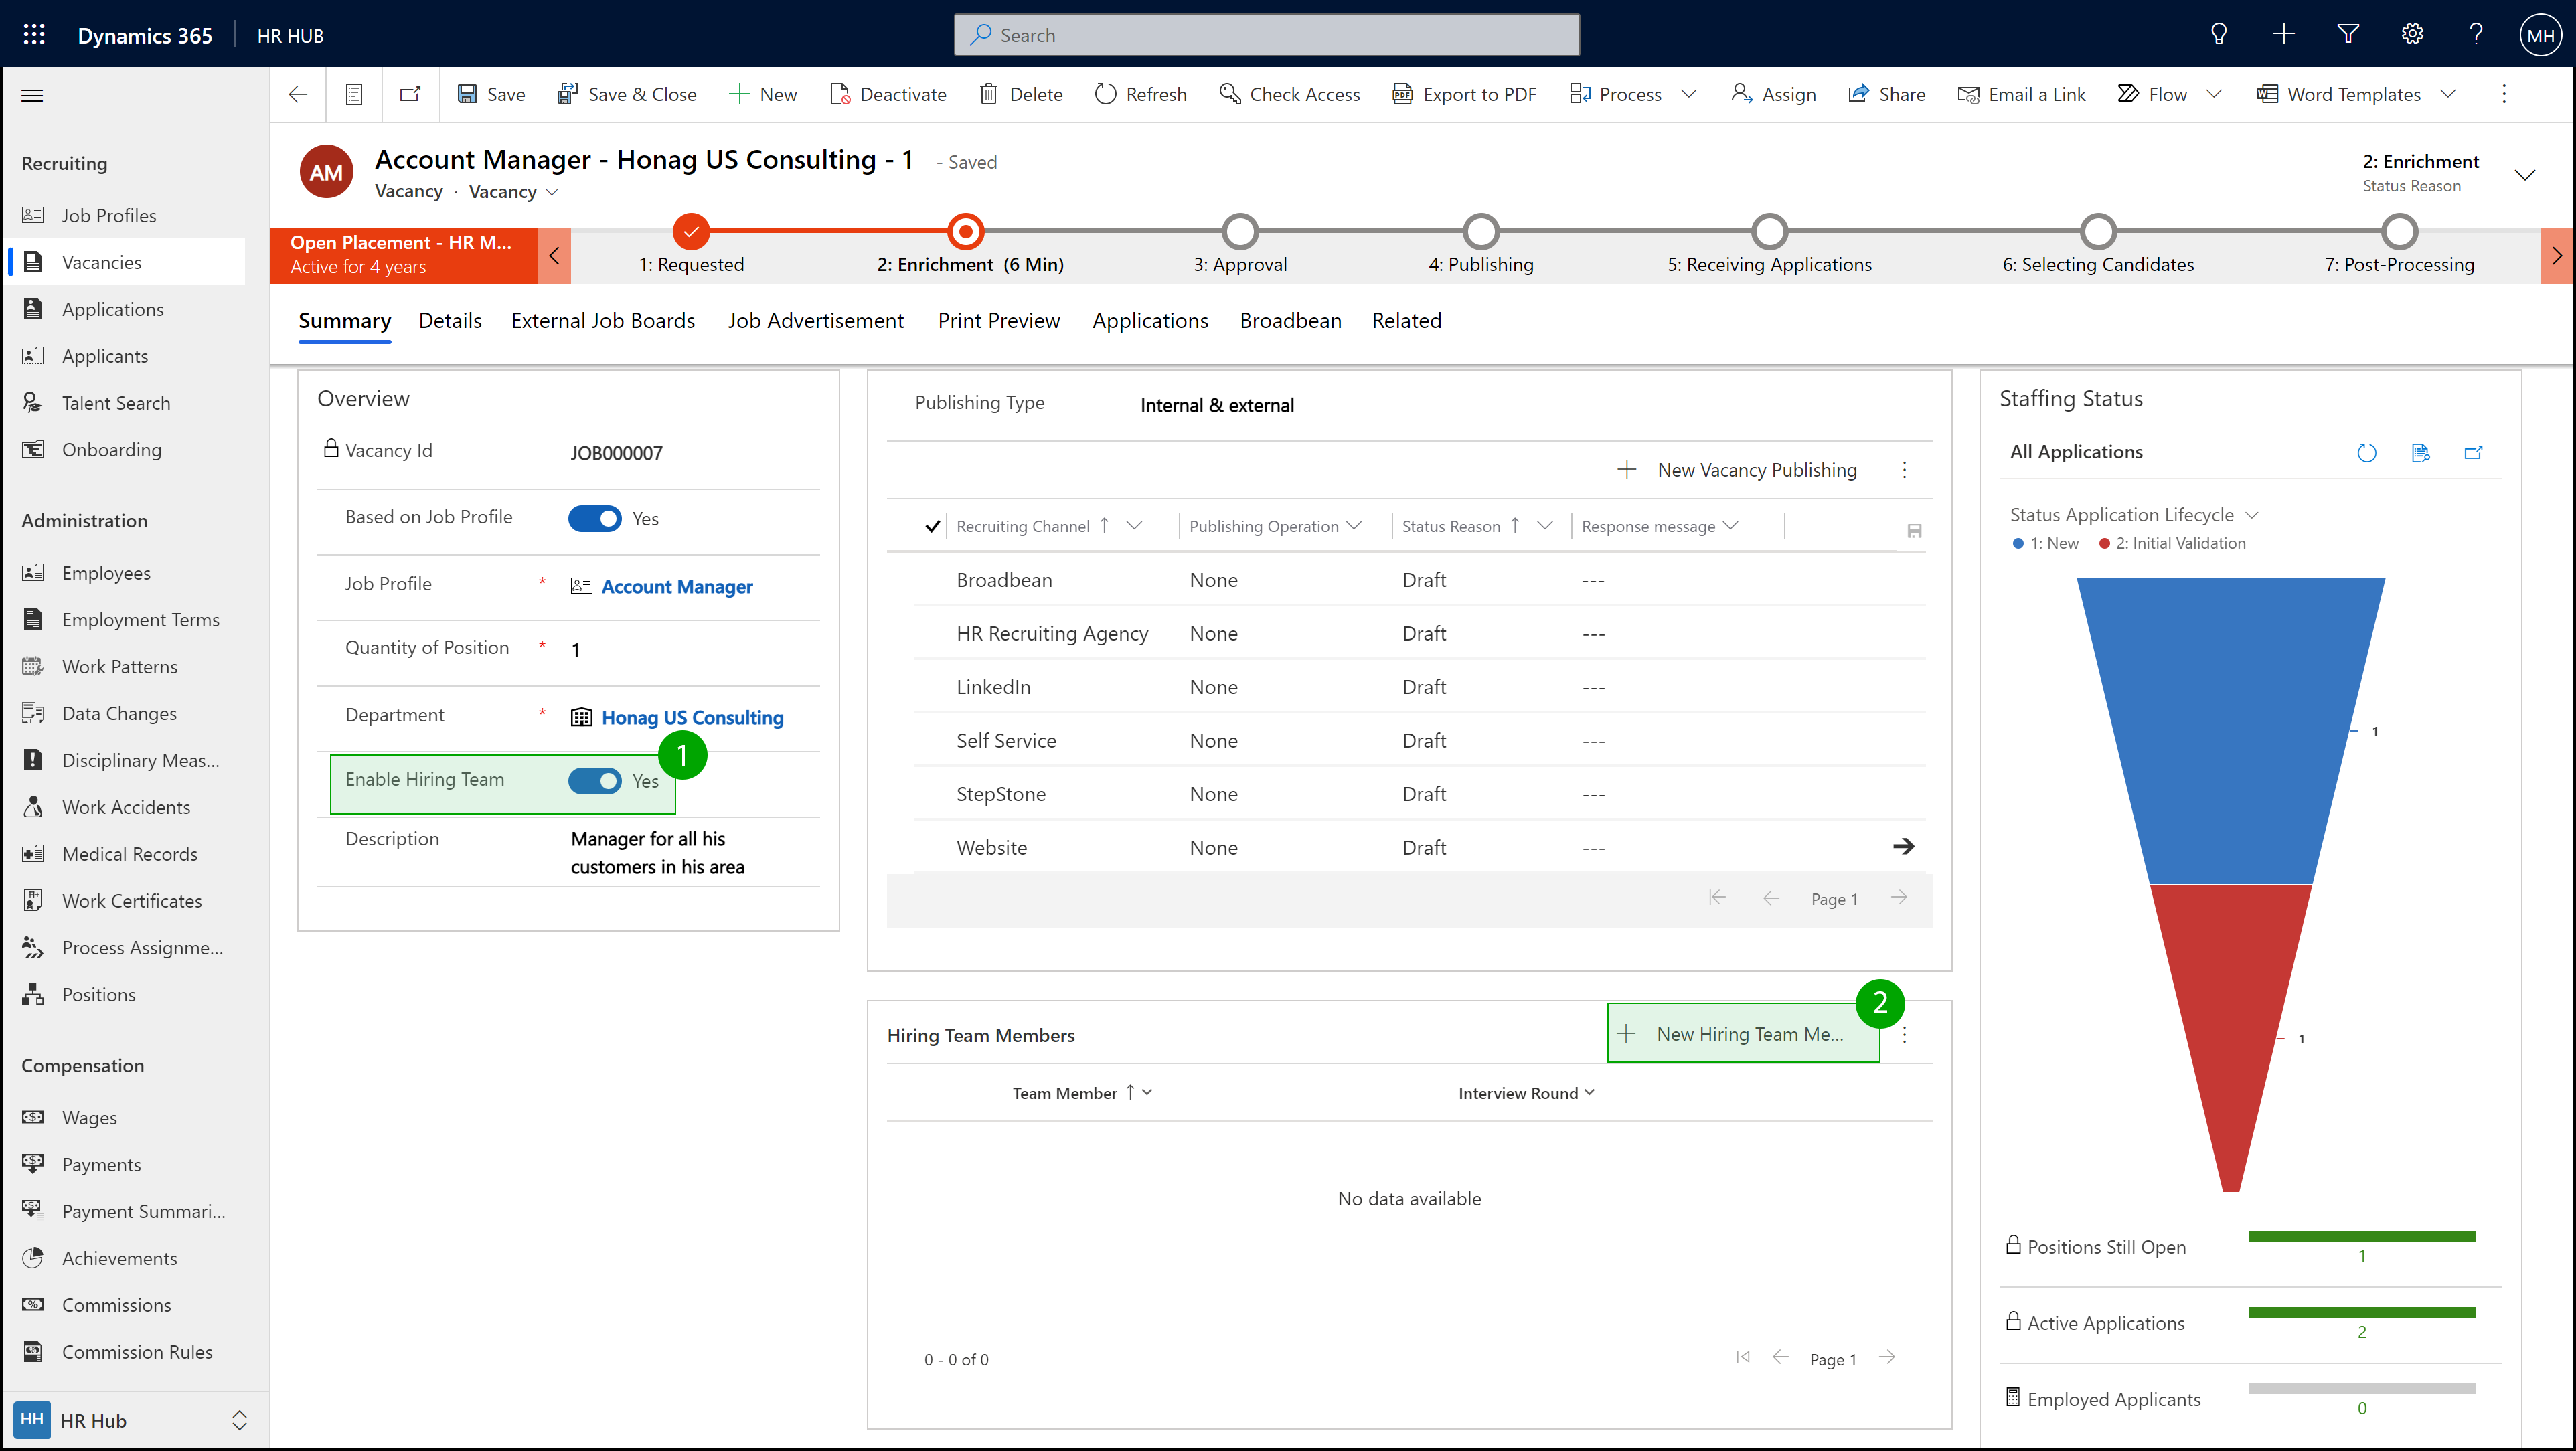
Task: Collapse the site map hamburger menu
Action: (x=32, y=96)
